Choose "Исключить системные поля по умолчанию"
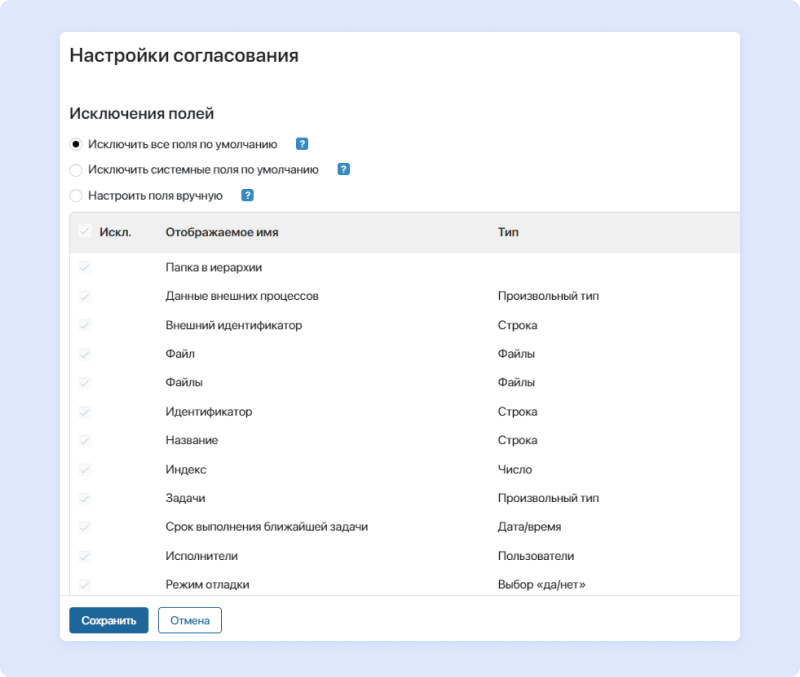This screenshot has width=800, height=677. (76, 169)
